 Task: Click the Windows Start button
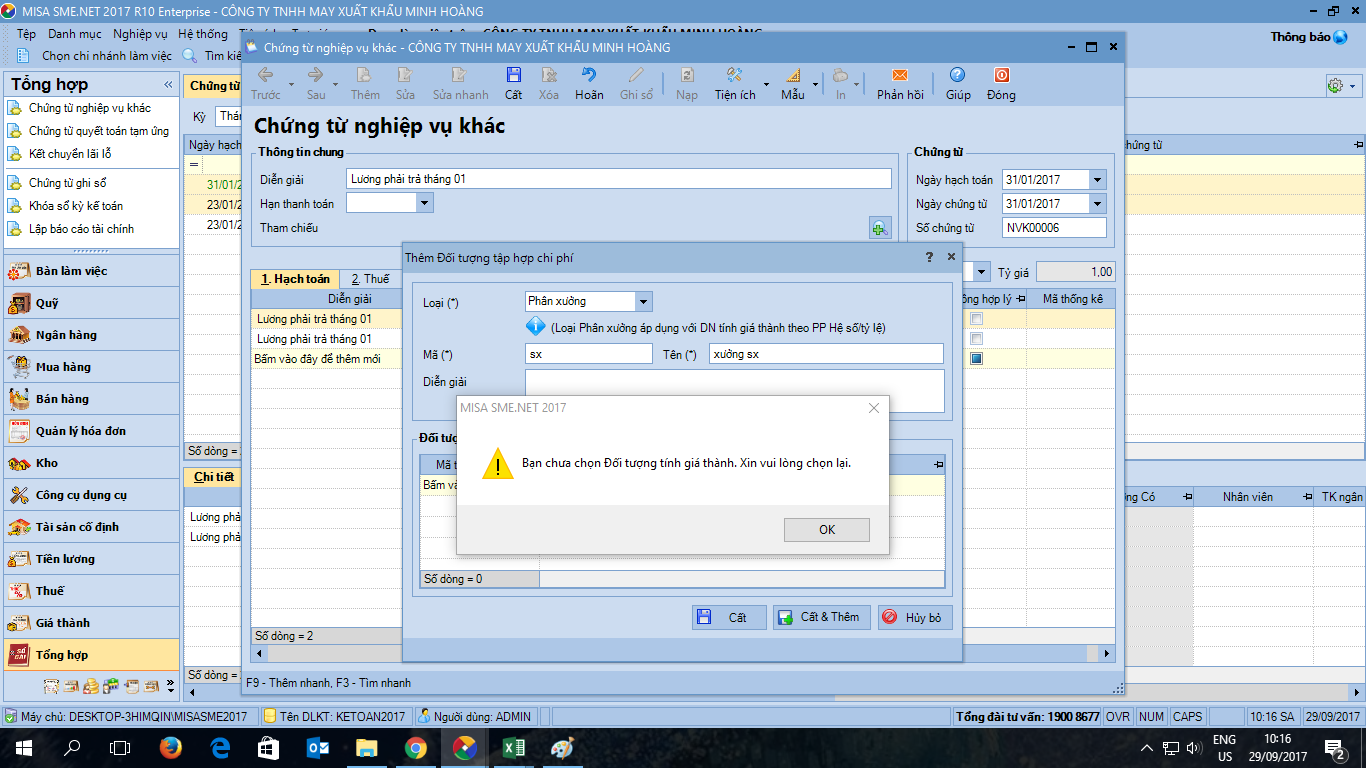pyautogui.click(x=23, y=747)
